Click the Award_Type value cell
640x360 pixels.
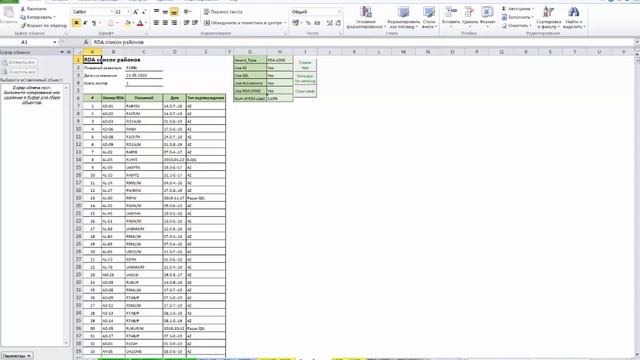[280, 60]
